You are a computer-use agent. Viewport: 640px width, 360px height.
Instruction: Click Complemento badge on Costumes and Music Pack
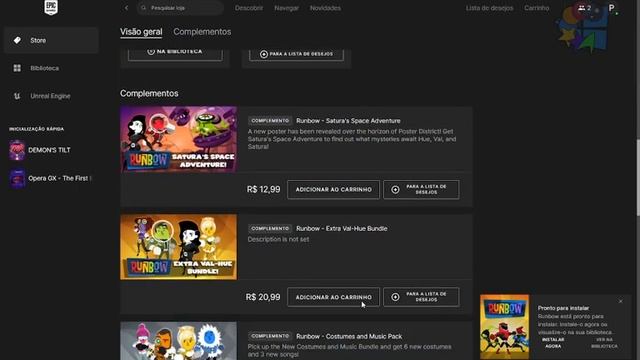click(270, 336)
